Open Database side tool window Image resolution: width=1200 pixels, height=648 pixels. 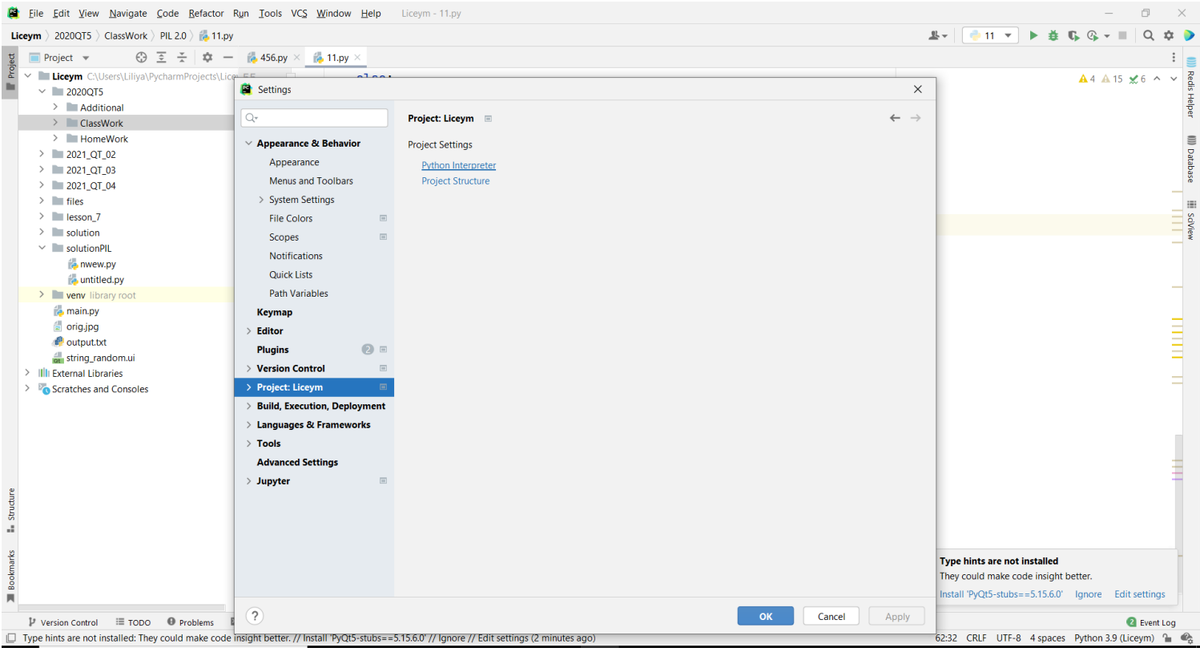(x=1191, y=158)
